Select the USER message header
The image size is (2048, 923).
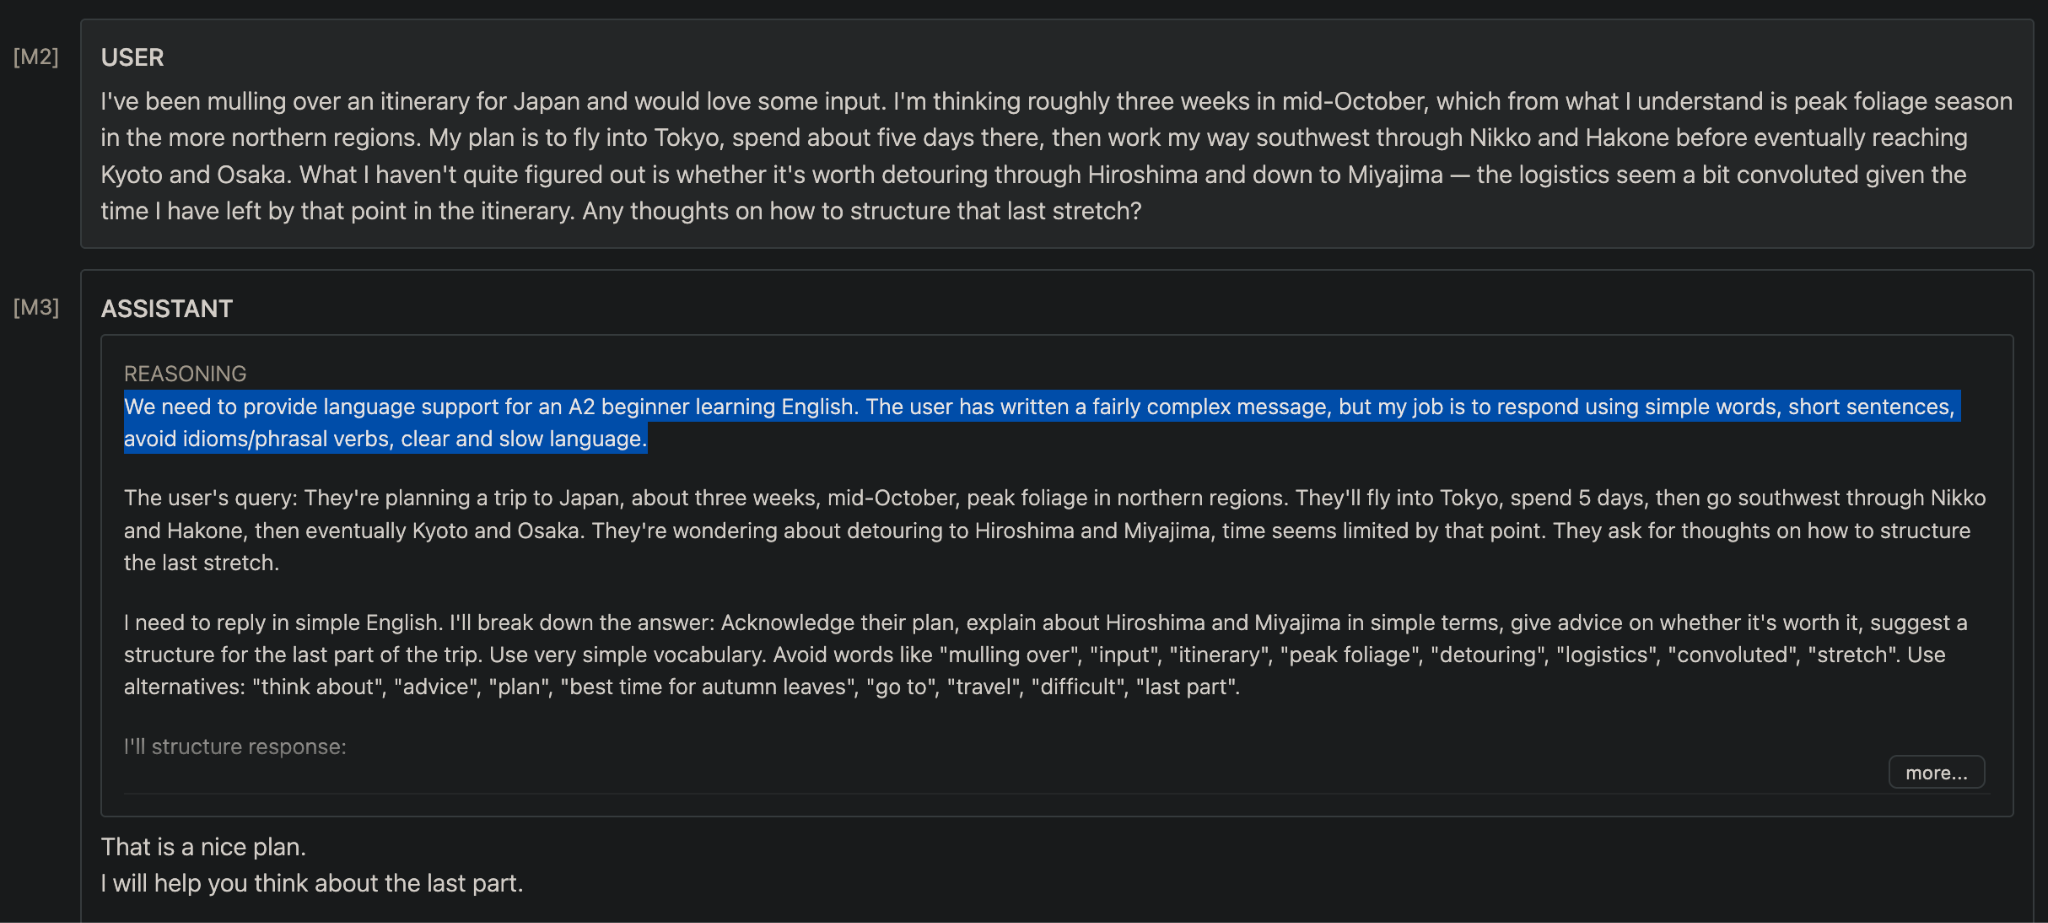point(132,57)
